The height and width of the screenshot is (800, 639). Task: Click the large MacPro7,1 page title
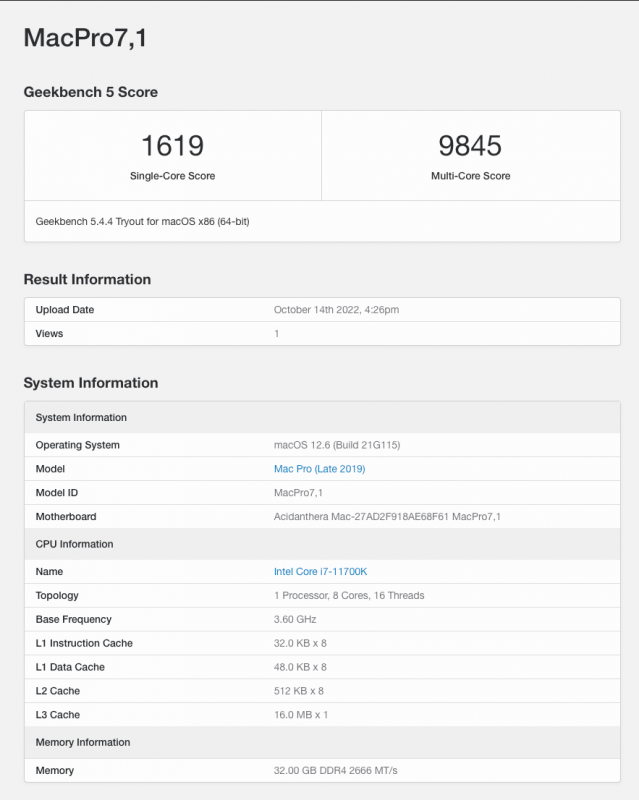click(x=86, y=38)
